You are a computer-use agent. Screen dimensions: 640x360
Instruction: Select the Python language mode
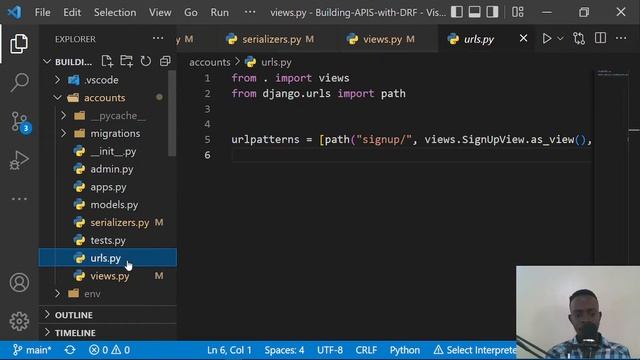click(x=404, y=350)
